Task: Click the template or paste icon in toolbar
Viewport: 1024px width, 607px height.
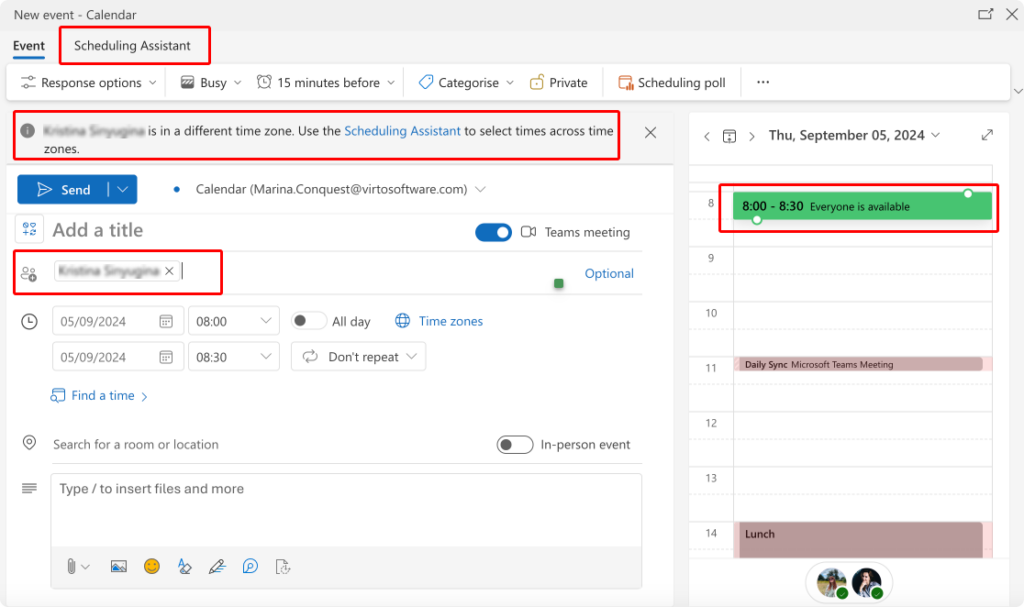Action: 283,566
